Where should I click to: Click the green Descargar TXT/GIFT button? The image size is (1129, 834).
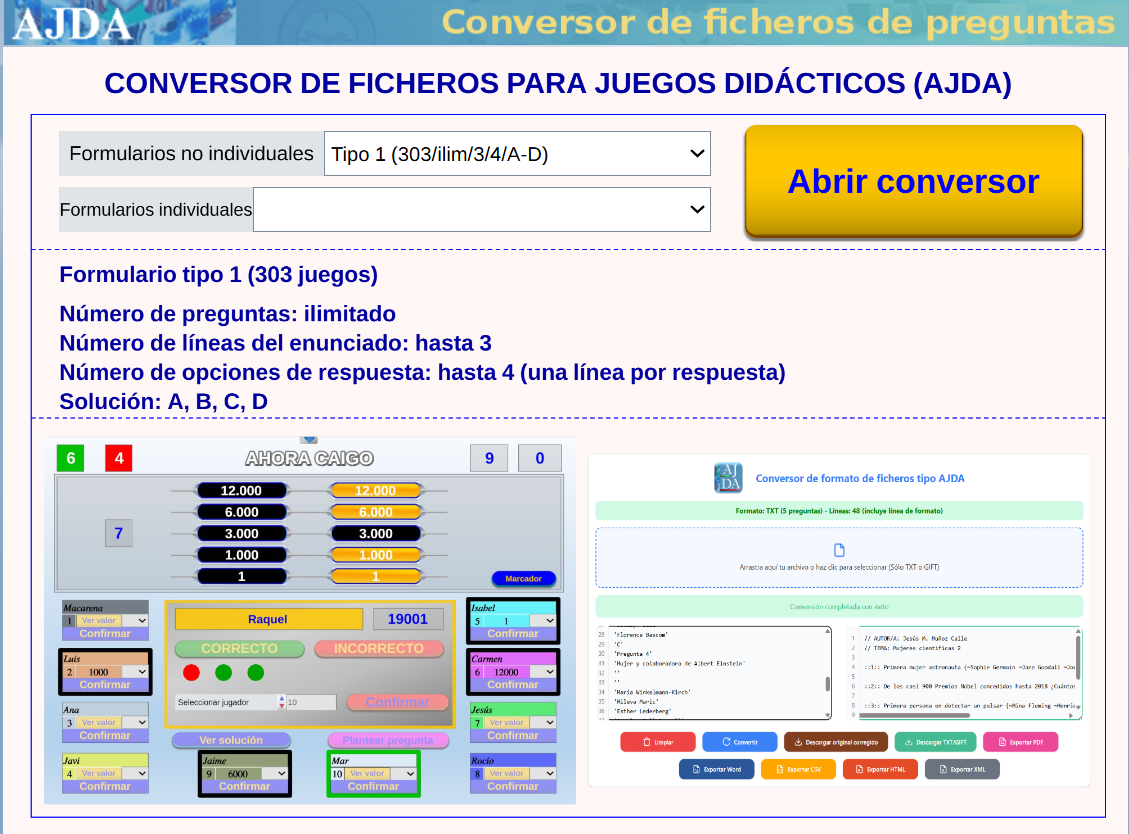coord(934,742)
